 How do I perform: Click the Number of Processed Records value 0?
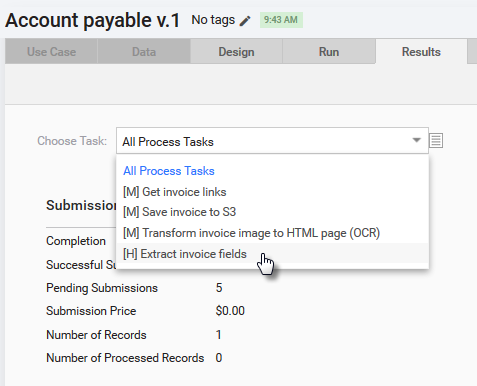[219, 358]
